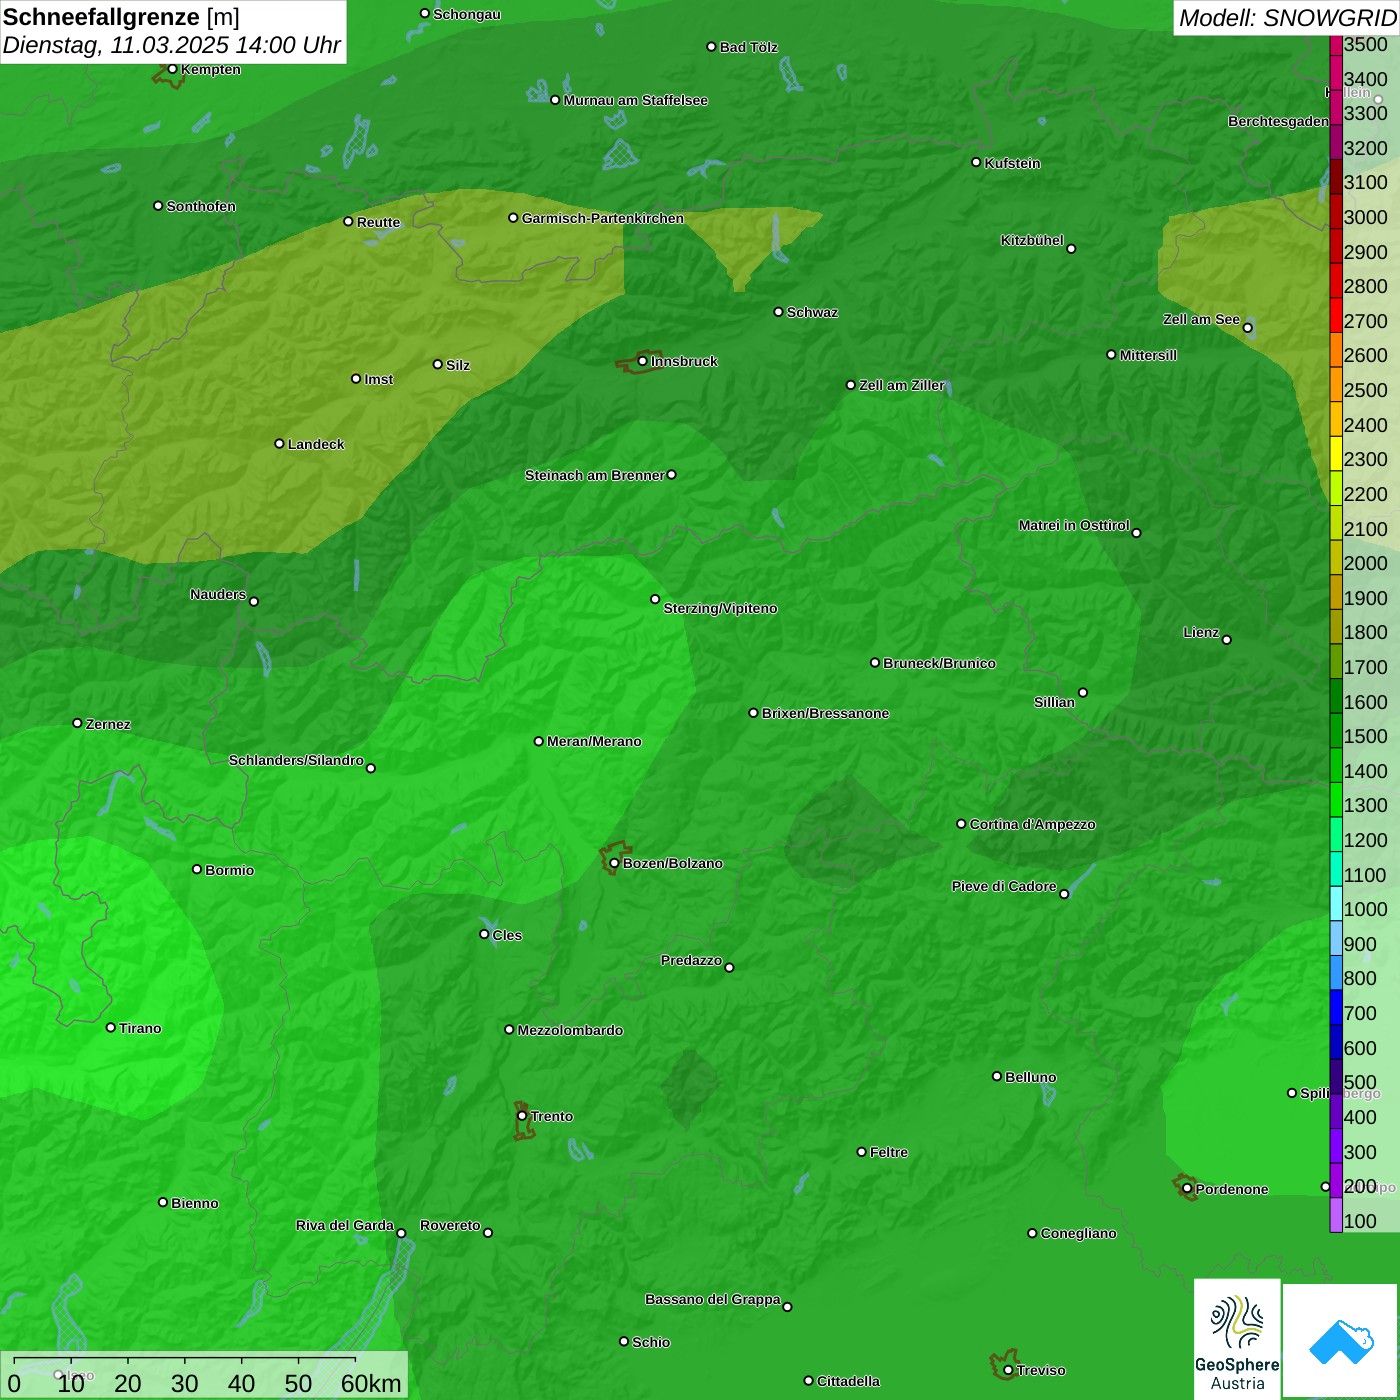Click the Bad Tölz location dot
Screen dimensions: 1400x1400
[x=711, y=47]
